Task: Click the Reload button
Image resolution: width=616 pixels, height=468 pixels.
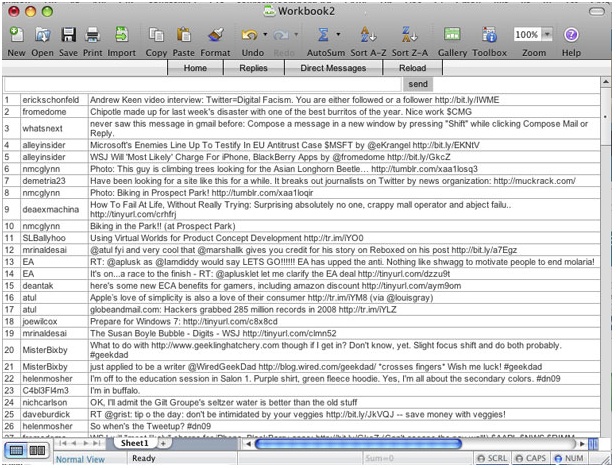Action: tap(413, 67)
